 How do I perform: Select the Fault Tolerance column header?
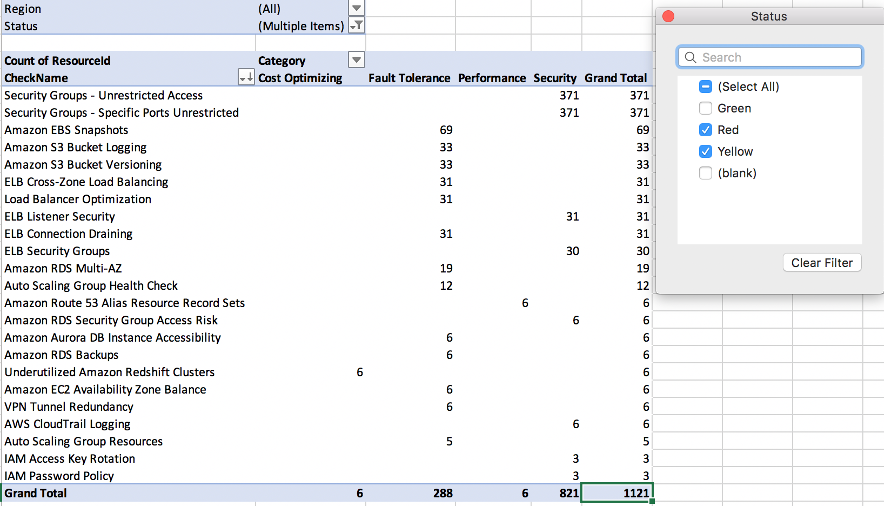tap(409, 78)
